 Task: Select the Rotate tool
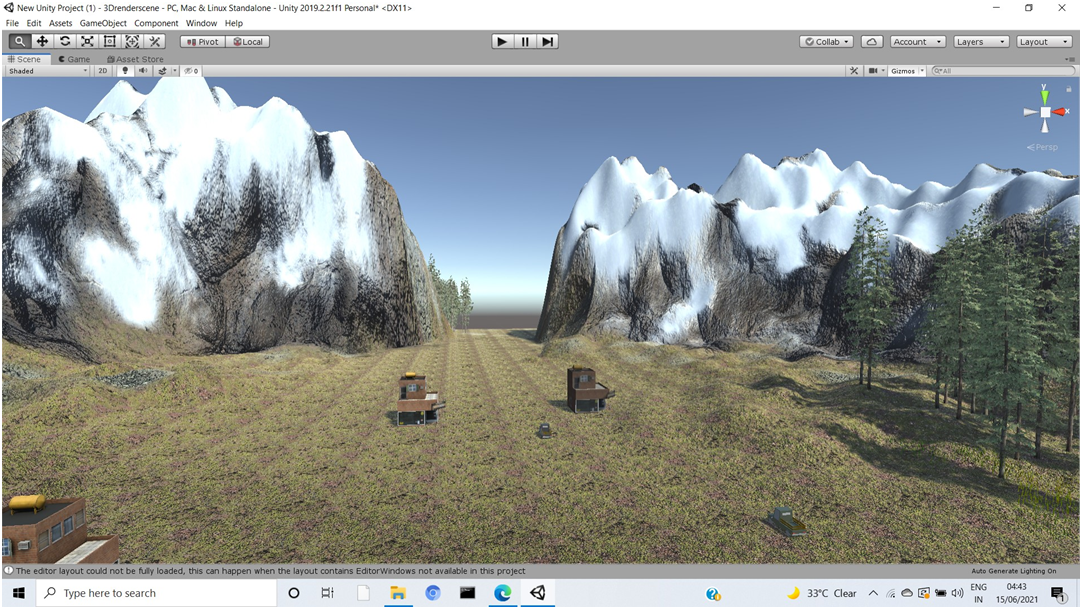(x=64, y=41)
